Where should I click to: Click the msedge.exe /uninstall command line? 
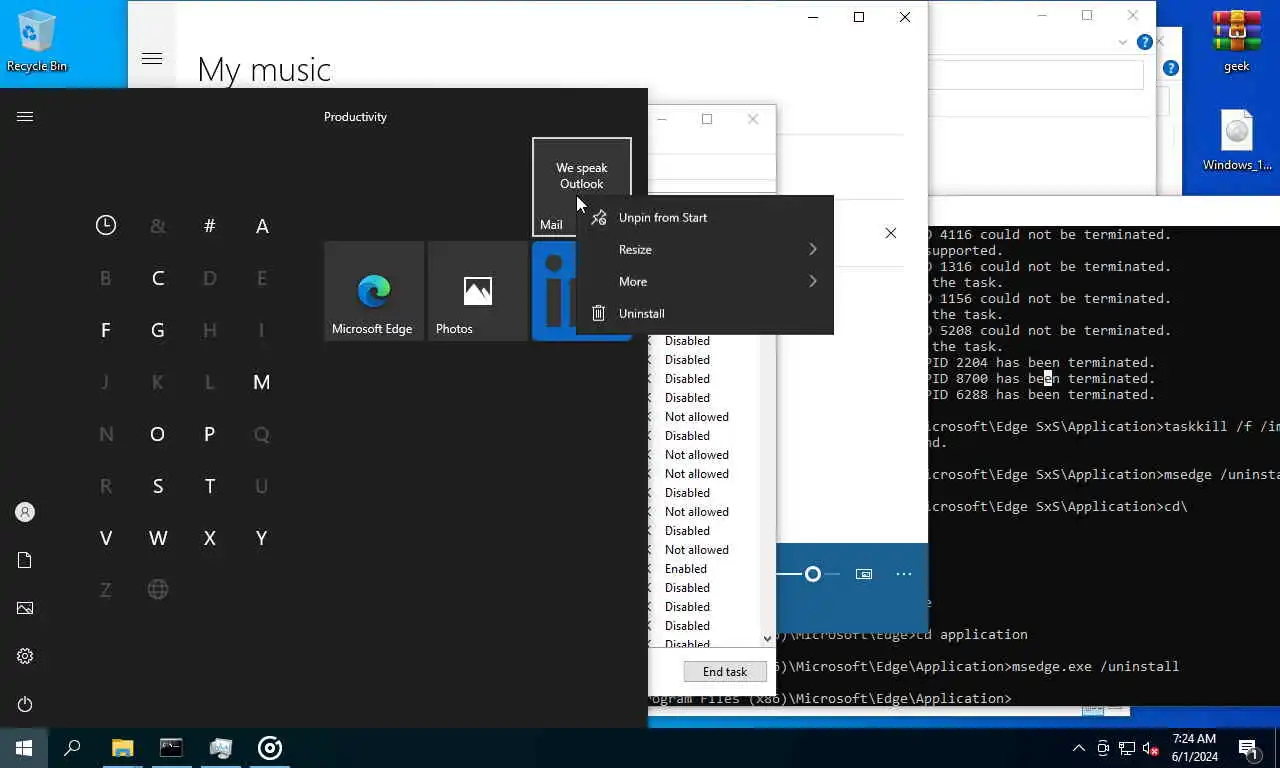(x=1096, y=666)
